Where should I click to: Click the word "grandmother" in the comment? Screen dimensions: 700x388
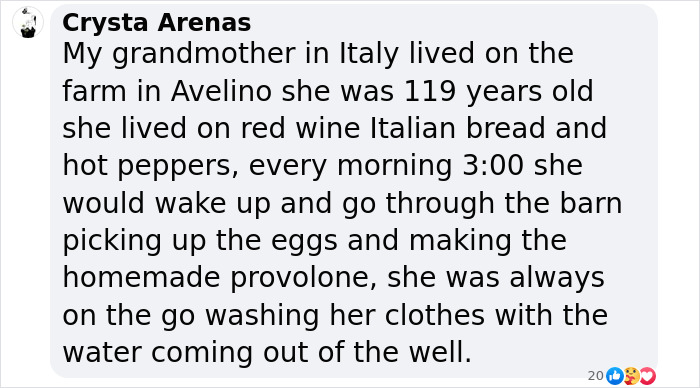(x=204, y=54)
